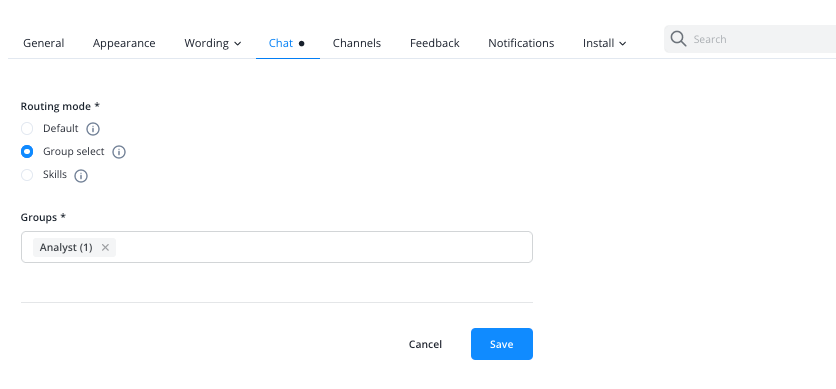The height and width of the screenshot is (389, 836).
Task: Open the Feedback tab
Action: tap(435, 43)
